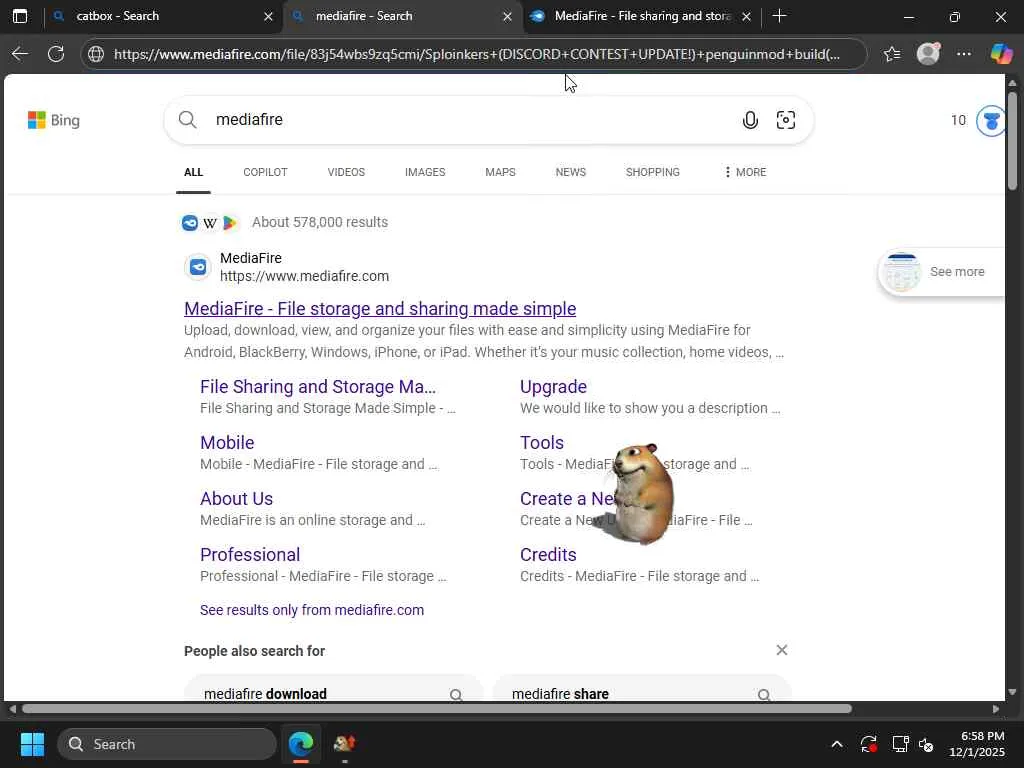The height and width of the screenshot is (768, 1024).
Task: Switch to the MAPS search tab
Action: pyautogui.click(x=500, y=172)
